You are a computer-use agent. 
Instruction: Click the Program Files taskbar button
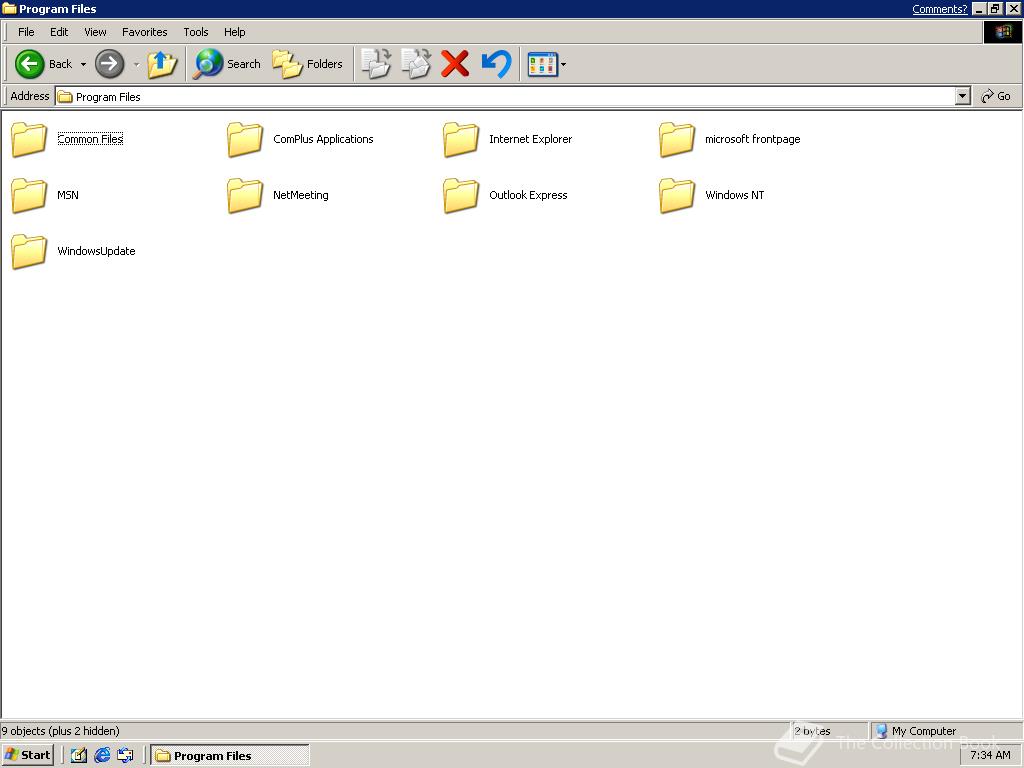(230, 756)
